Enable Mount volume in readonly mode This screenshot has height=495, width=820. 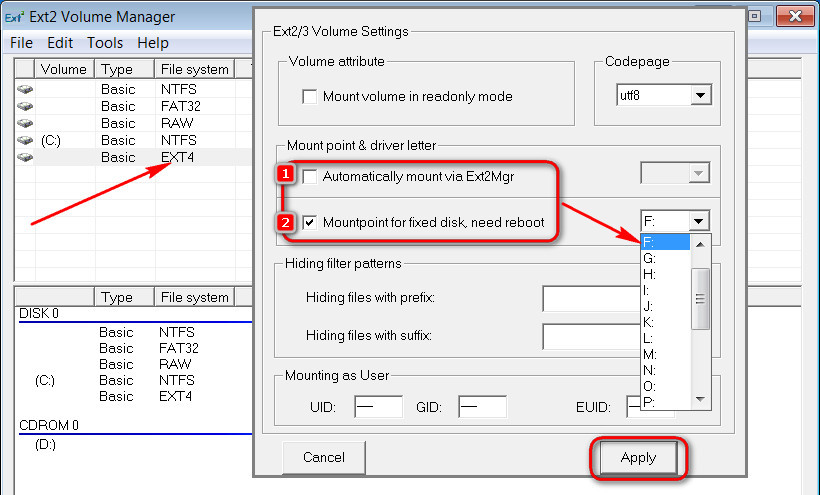310,97
